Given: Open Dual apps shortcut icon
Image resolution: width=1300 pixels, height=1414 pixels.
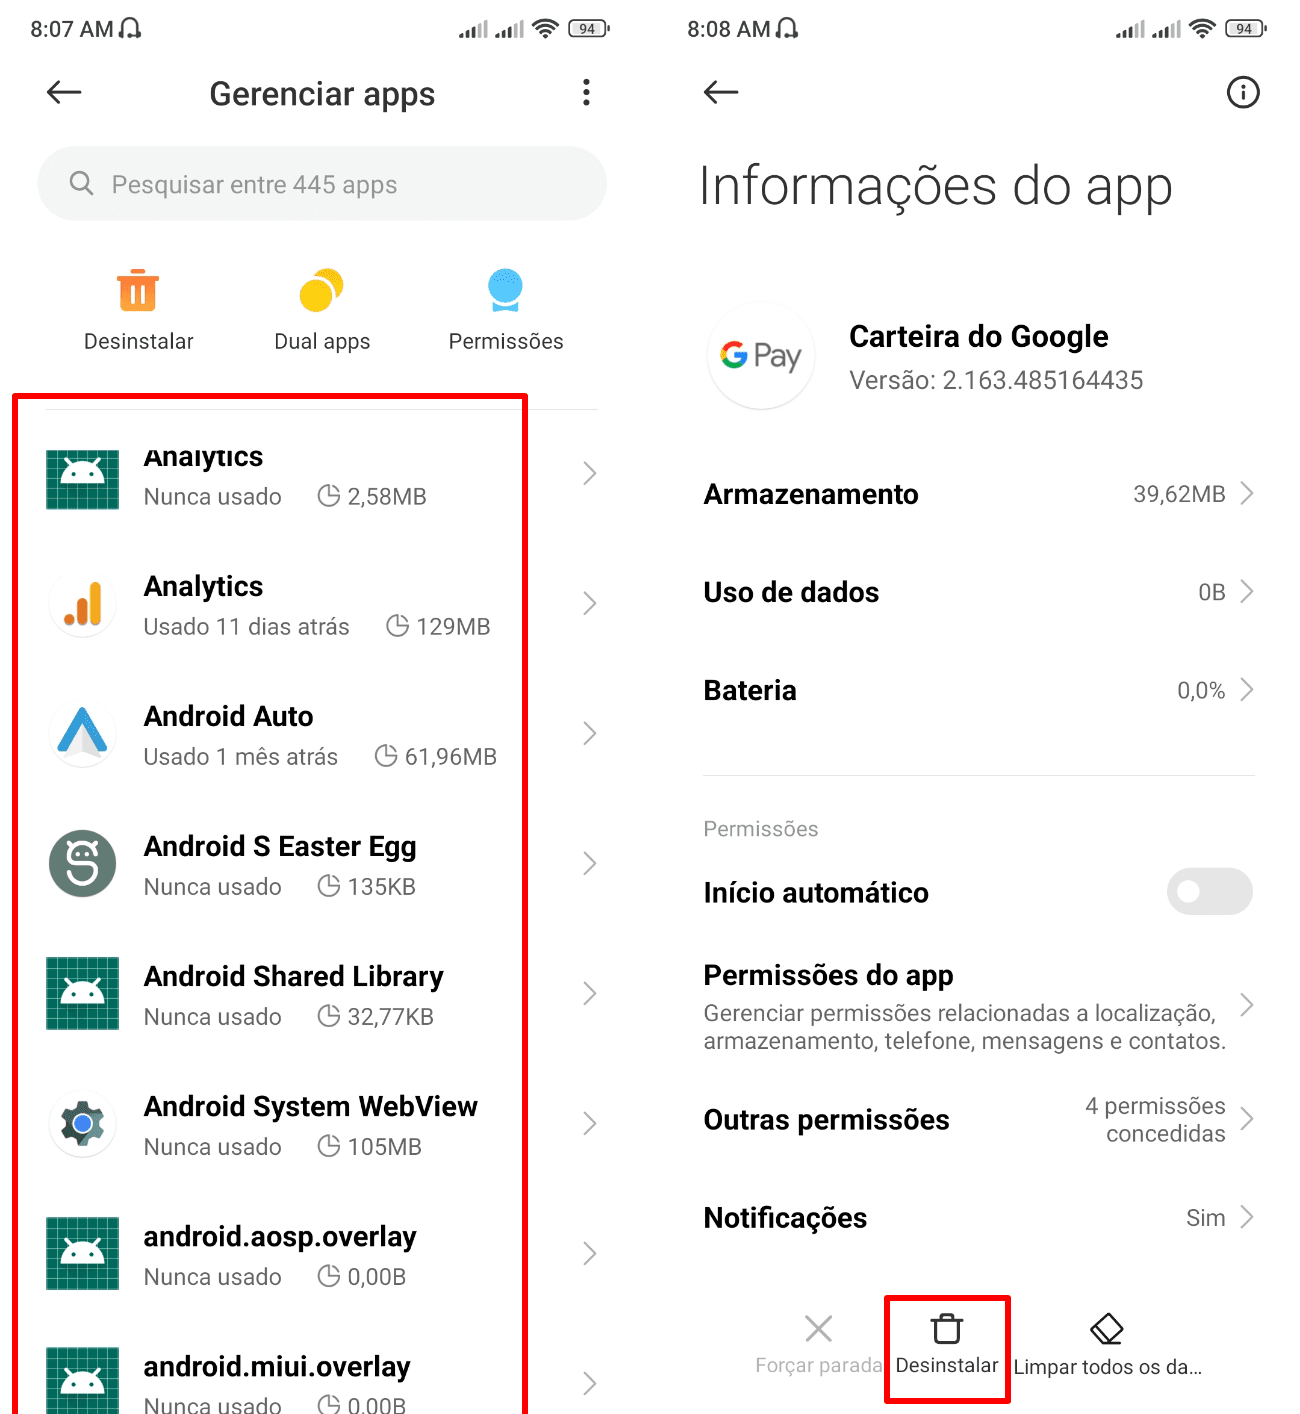Looking at the screenshot, I should [x=322, y=291].
